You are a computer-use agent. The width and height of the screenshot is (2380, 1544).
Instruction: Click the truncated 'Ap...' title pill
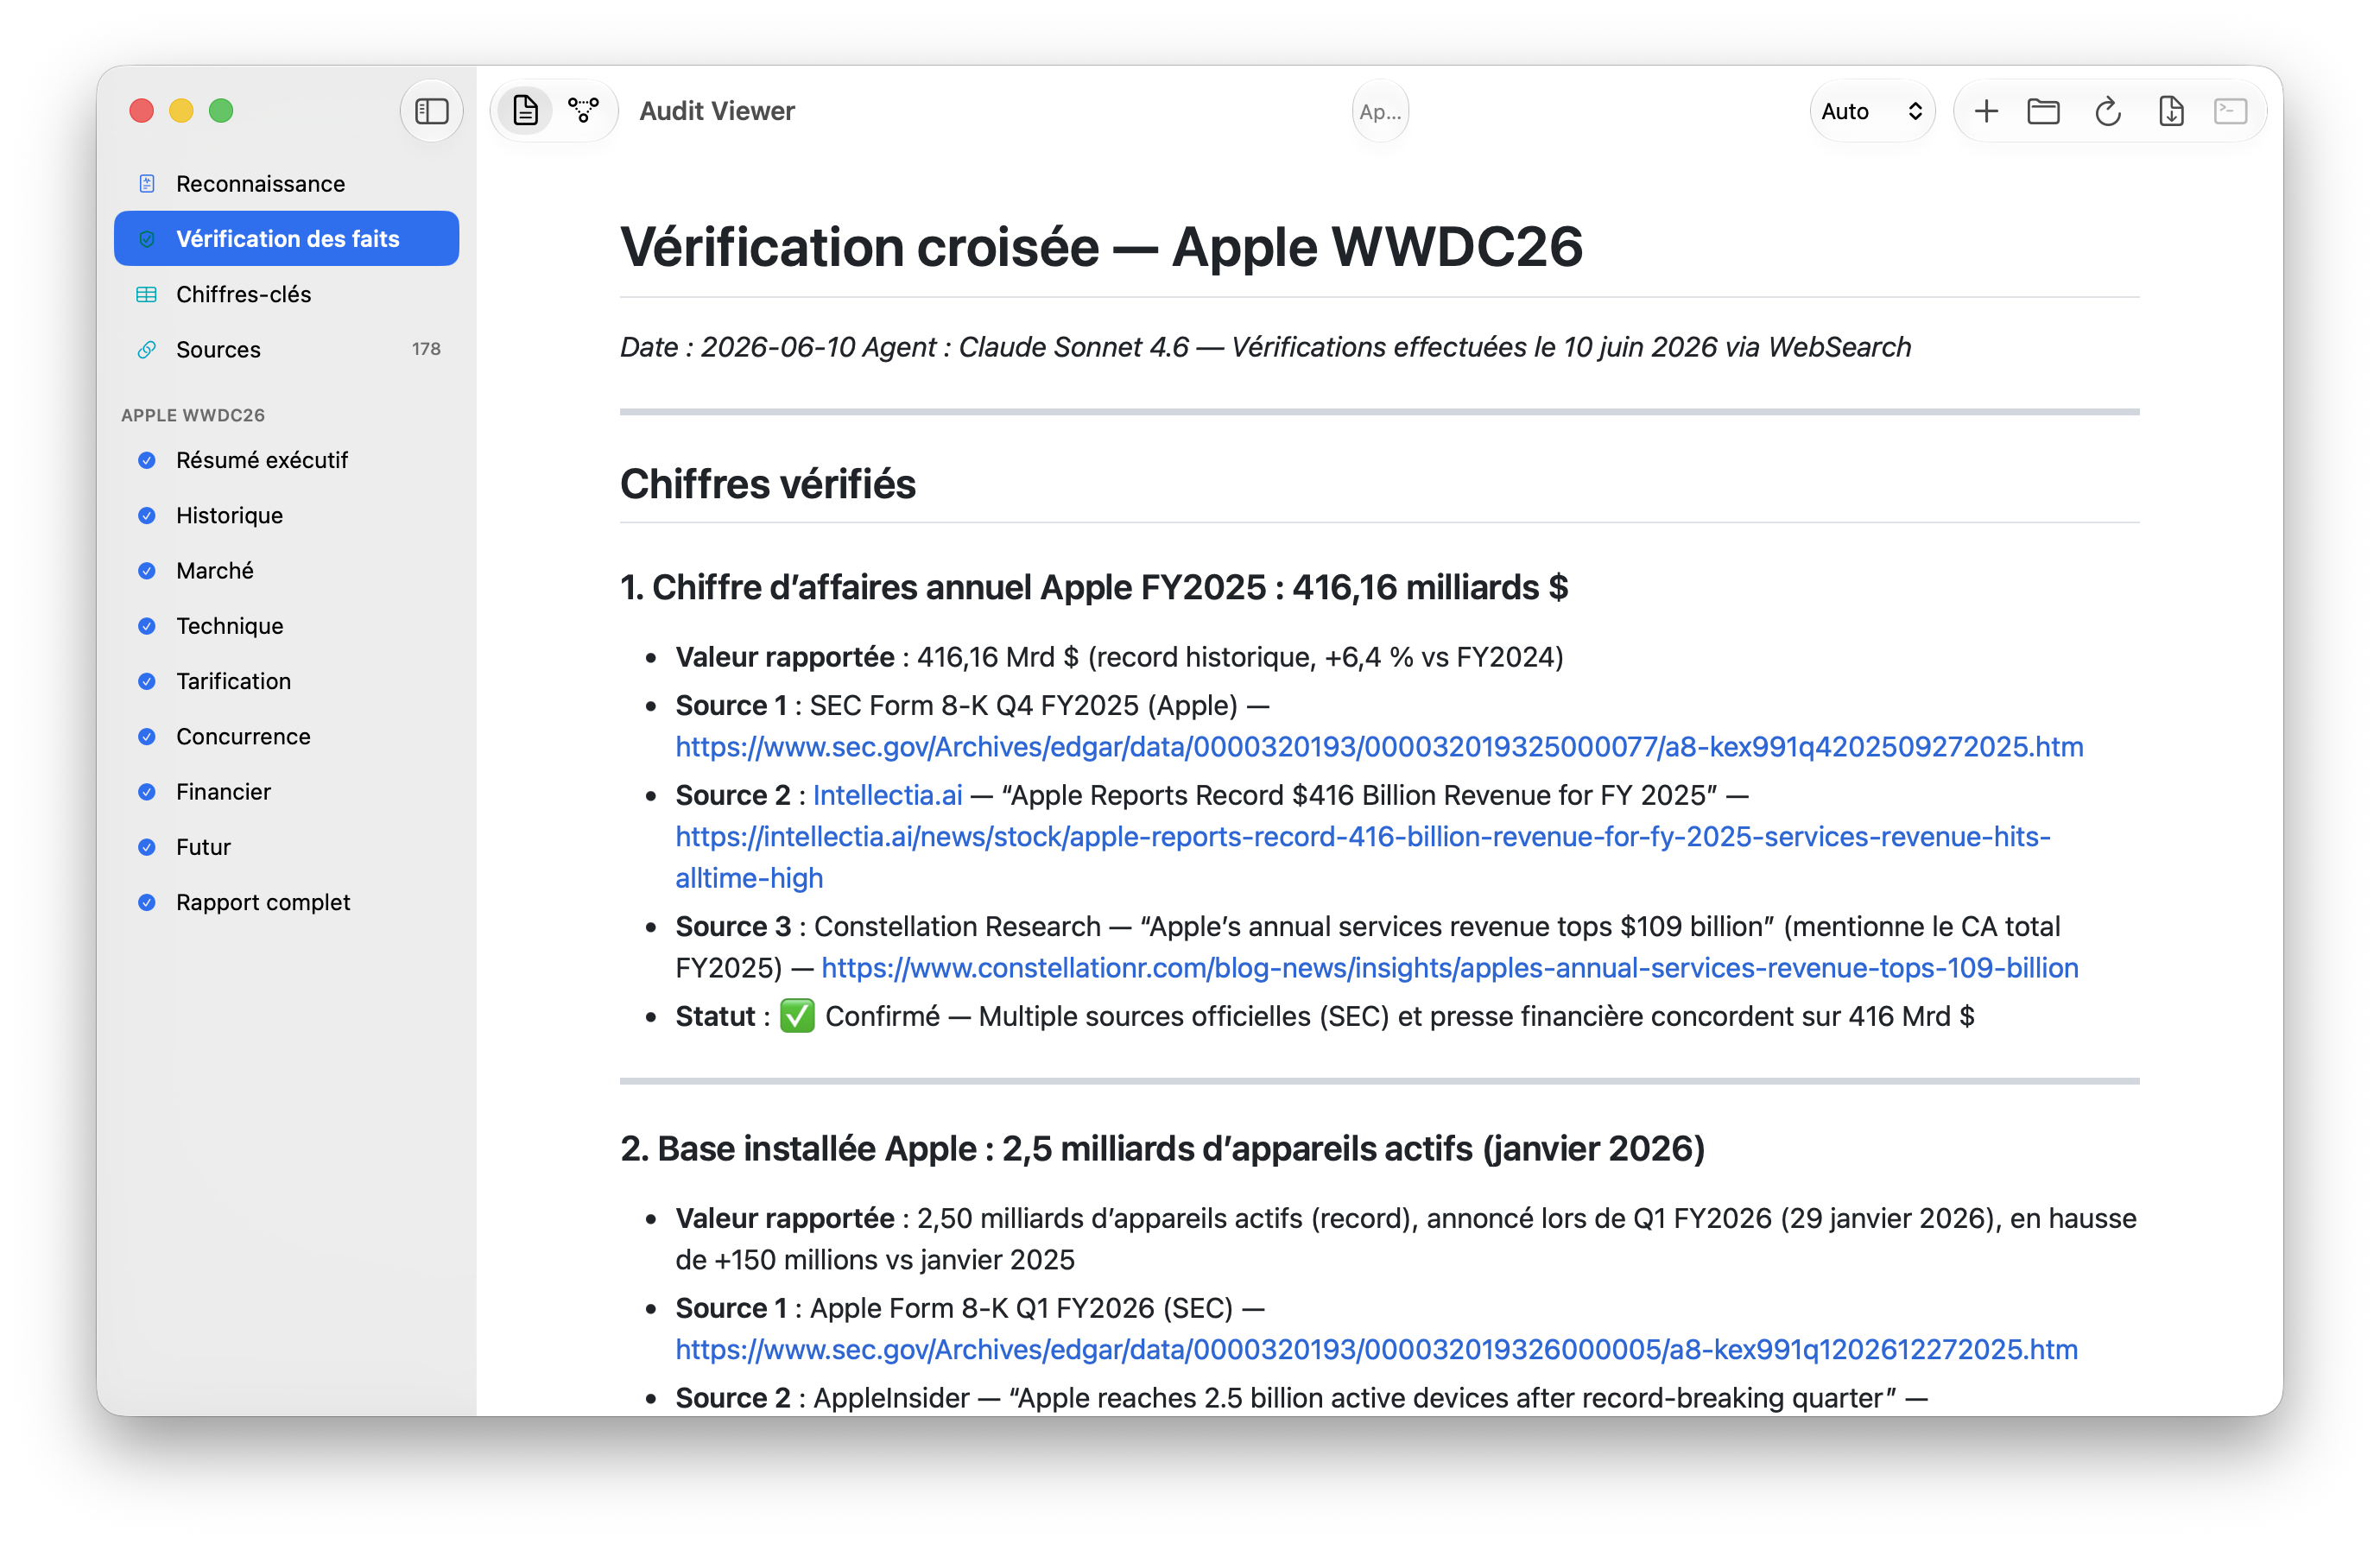(x=1380, y=111)
